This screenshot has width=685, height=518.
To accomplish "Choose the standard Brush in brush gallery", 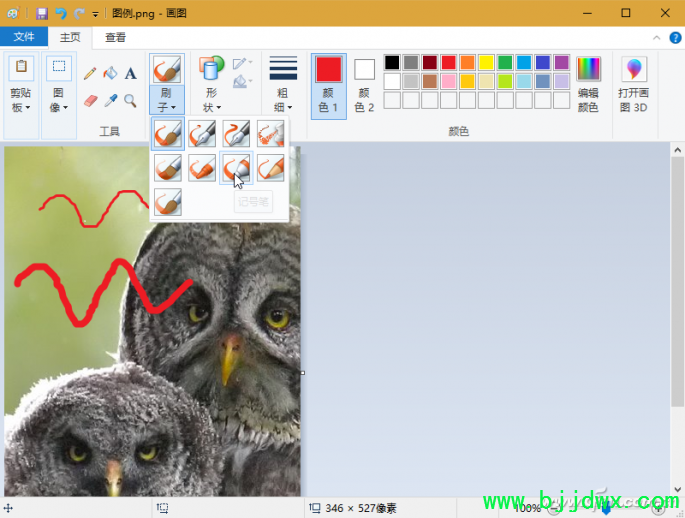I will [167, 133].
